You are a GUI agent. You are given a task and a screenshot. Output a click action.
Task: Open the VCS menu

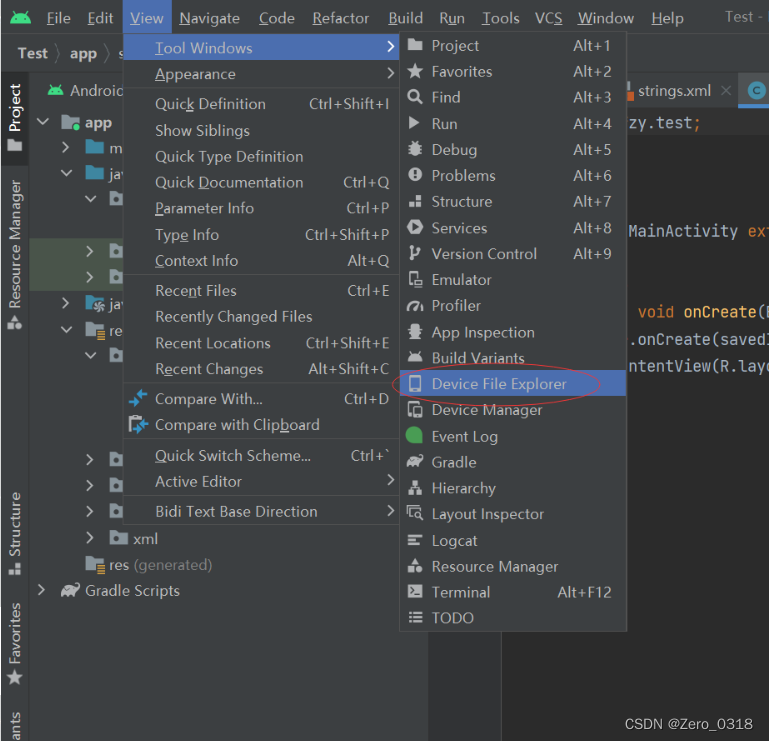(548, 18)
